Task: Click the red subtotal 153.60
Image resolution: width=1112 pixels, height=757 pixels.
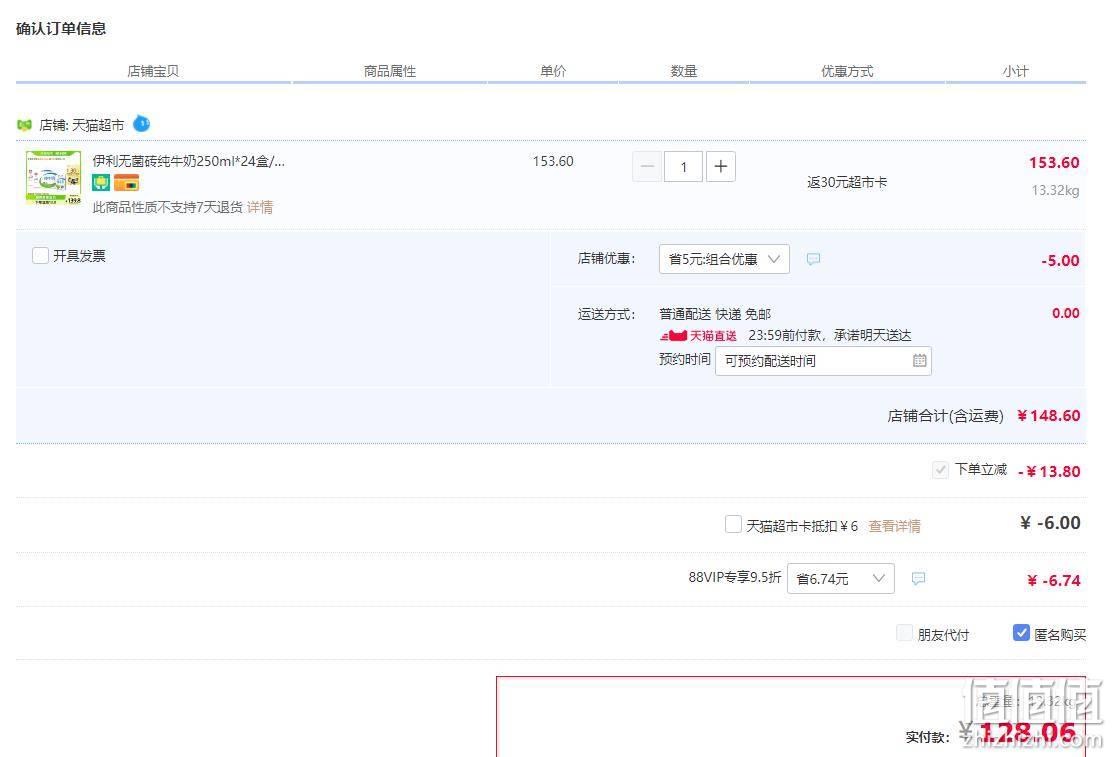Action: click(1054, 162)
